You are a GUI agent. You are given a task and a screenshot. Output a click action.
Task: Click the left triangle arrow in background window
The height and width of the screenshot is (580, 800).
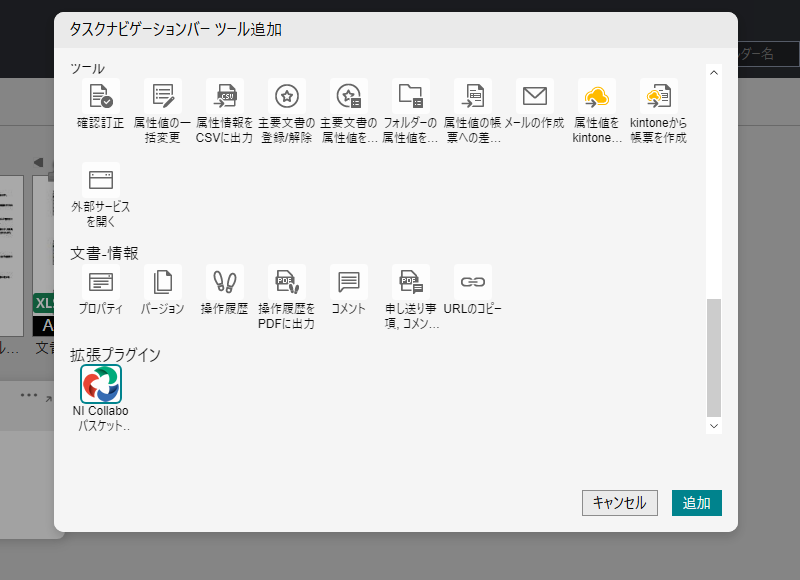[38, 162]
